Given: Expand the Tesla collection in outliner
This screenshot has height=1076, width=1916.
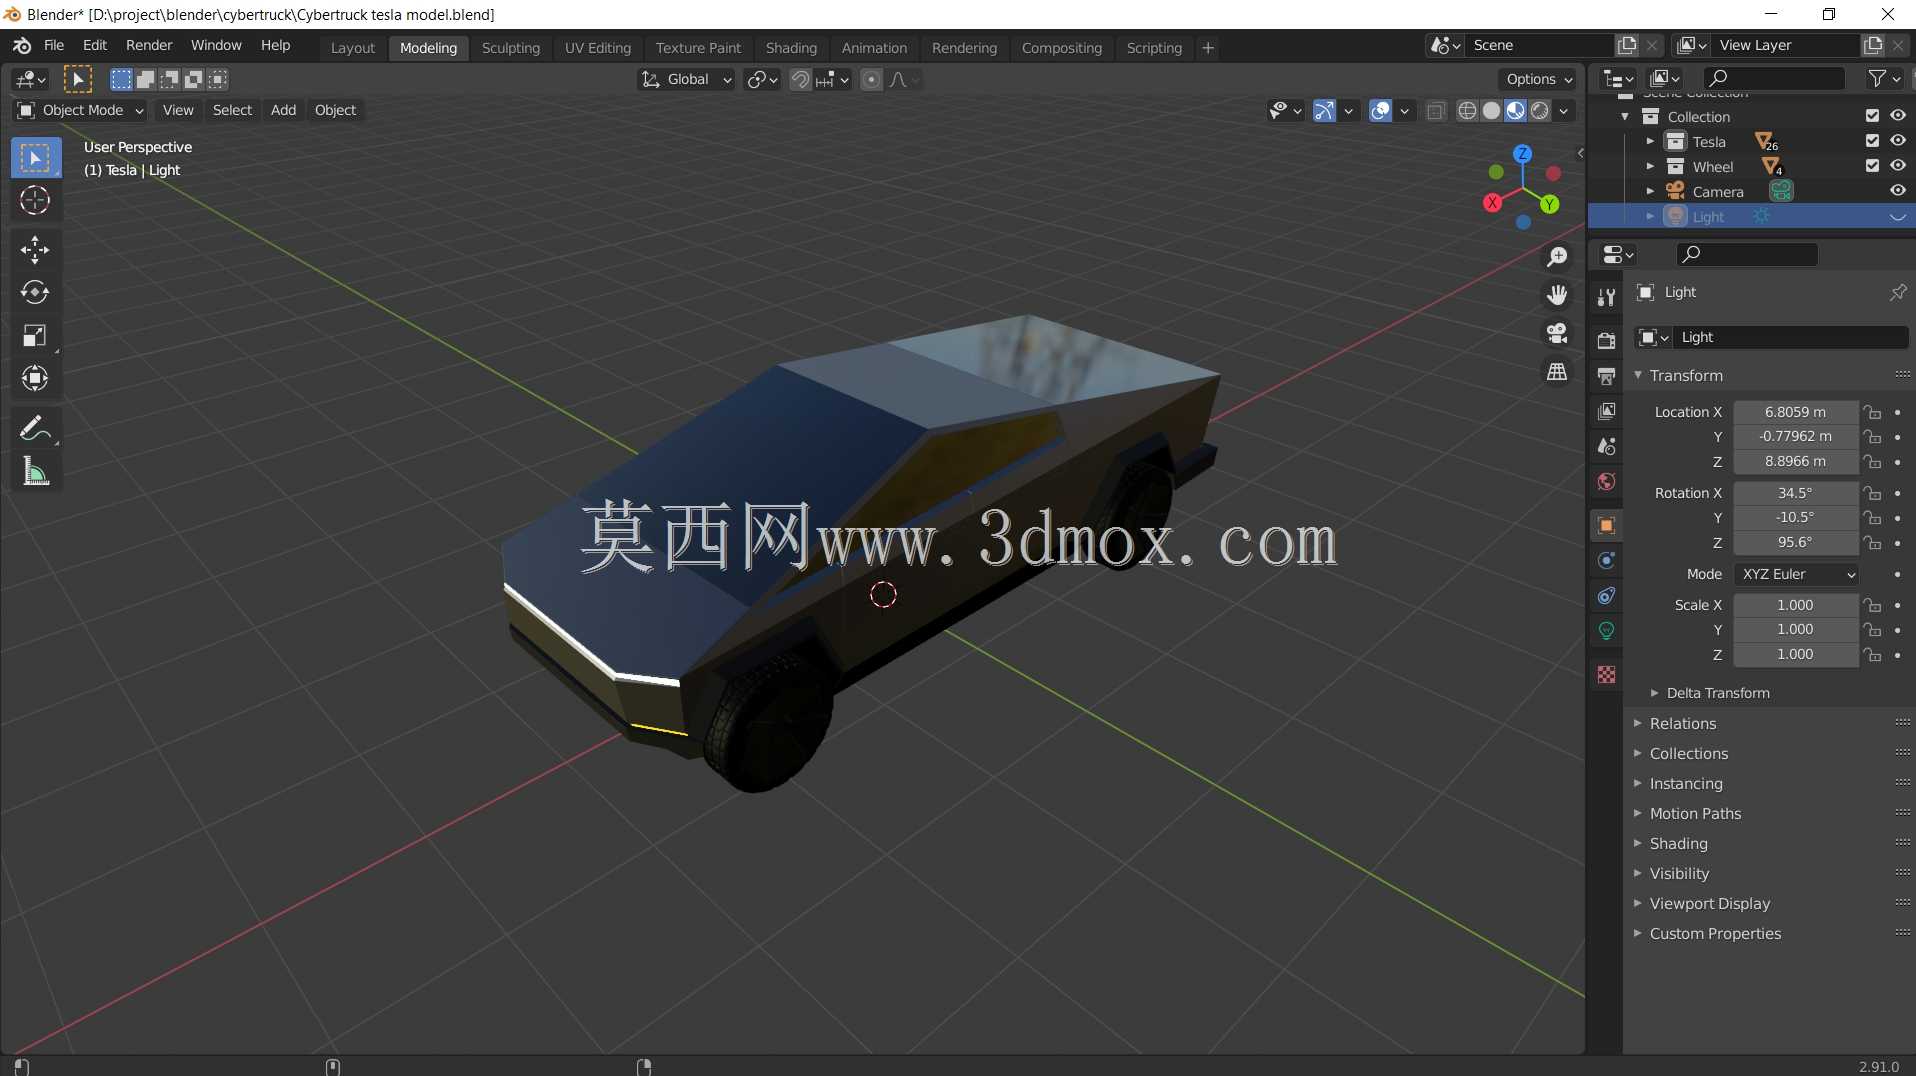Looking at the screenshot, I should (1650, 141).
